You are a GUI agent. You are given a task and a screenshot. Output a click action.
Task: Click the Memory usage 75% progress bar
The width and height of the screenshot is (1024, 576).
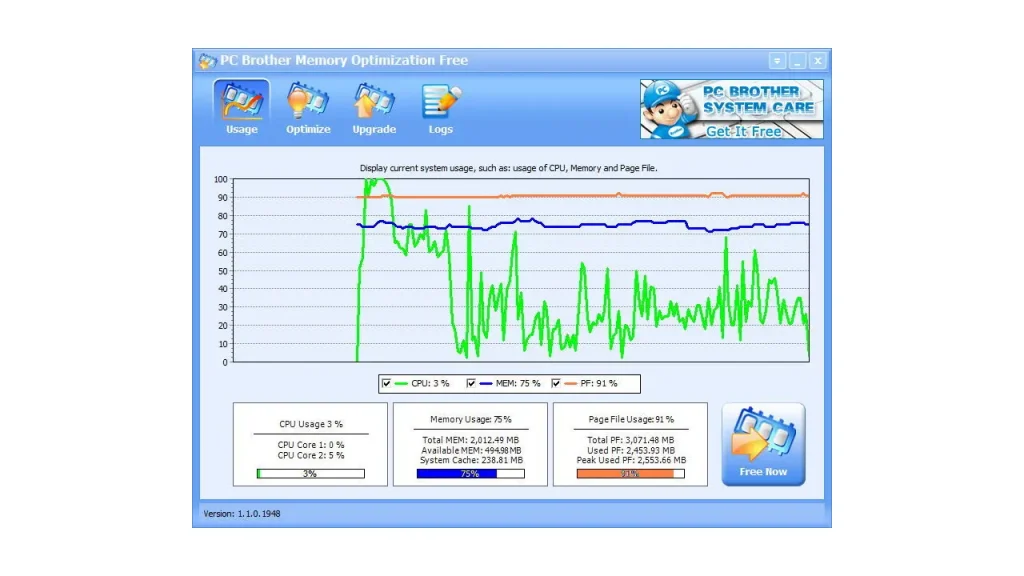pyautogui.click(x=470, y=473)
